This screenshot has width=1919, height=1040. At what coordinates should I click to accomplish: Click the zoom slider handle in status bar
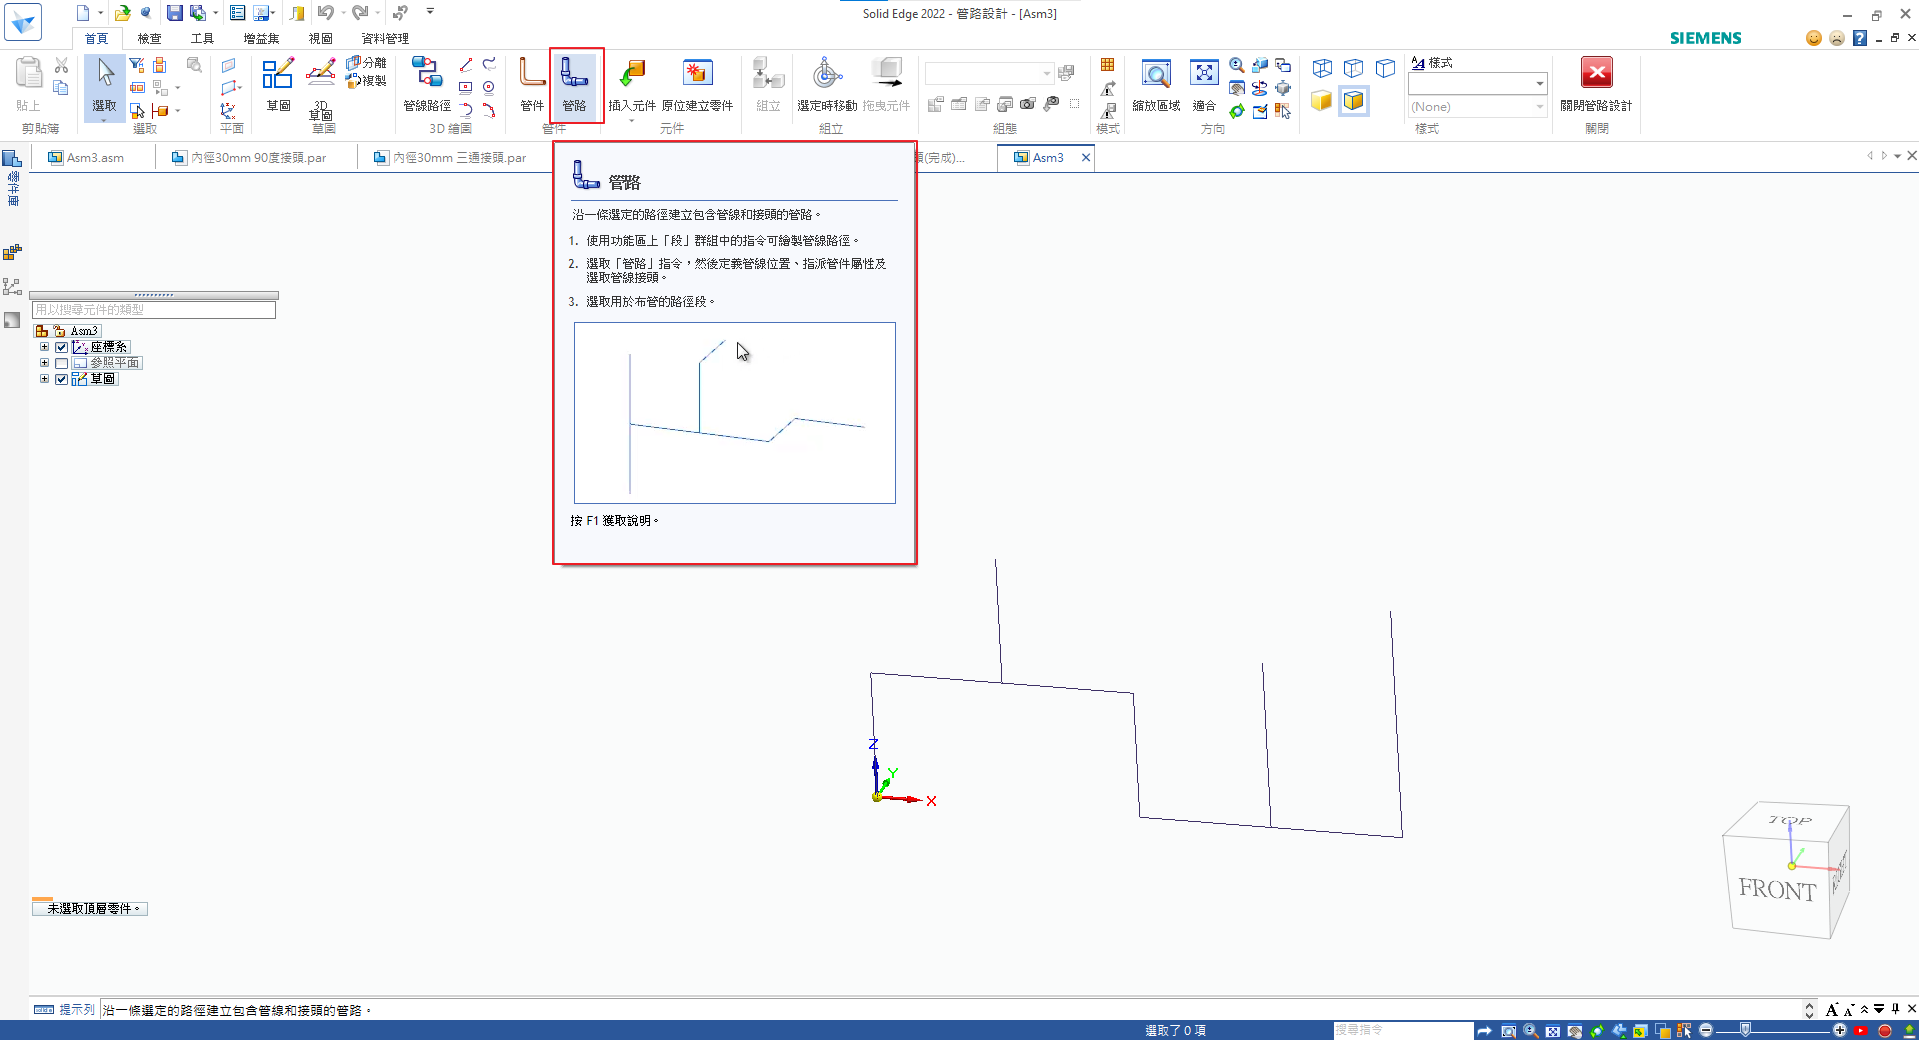(x=1746, y=1030)
